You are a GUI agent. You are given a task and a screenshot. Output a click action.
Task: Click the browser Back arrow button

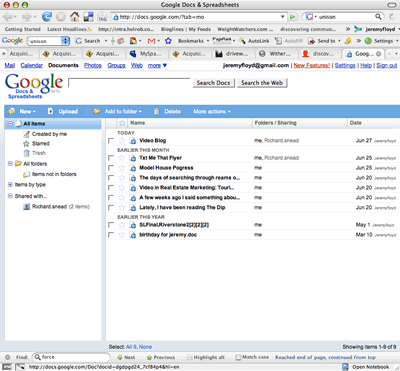point(8,17)
